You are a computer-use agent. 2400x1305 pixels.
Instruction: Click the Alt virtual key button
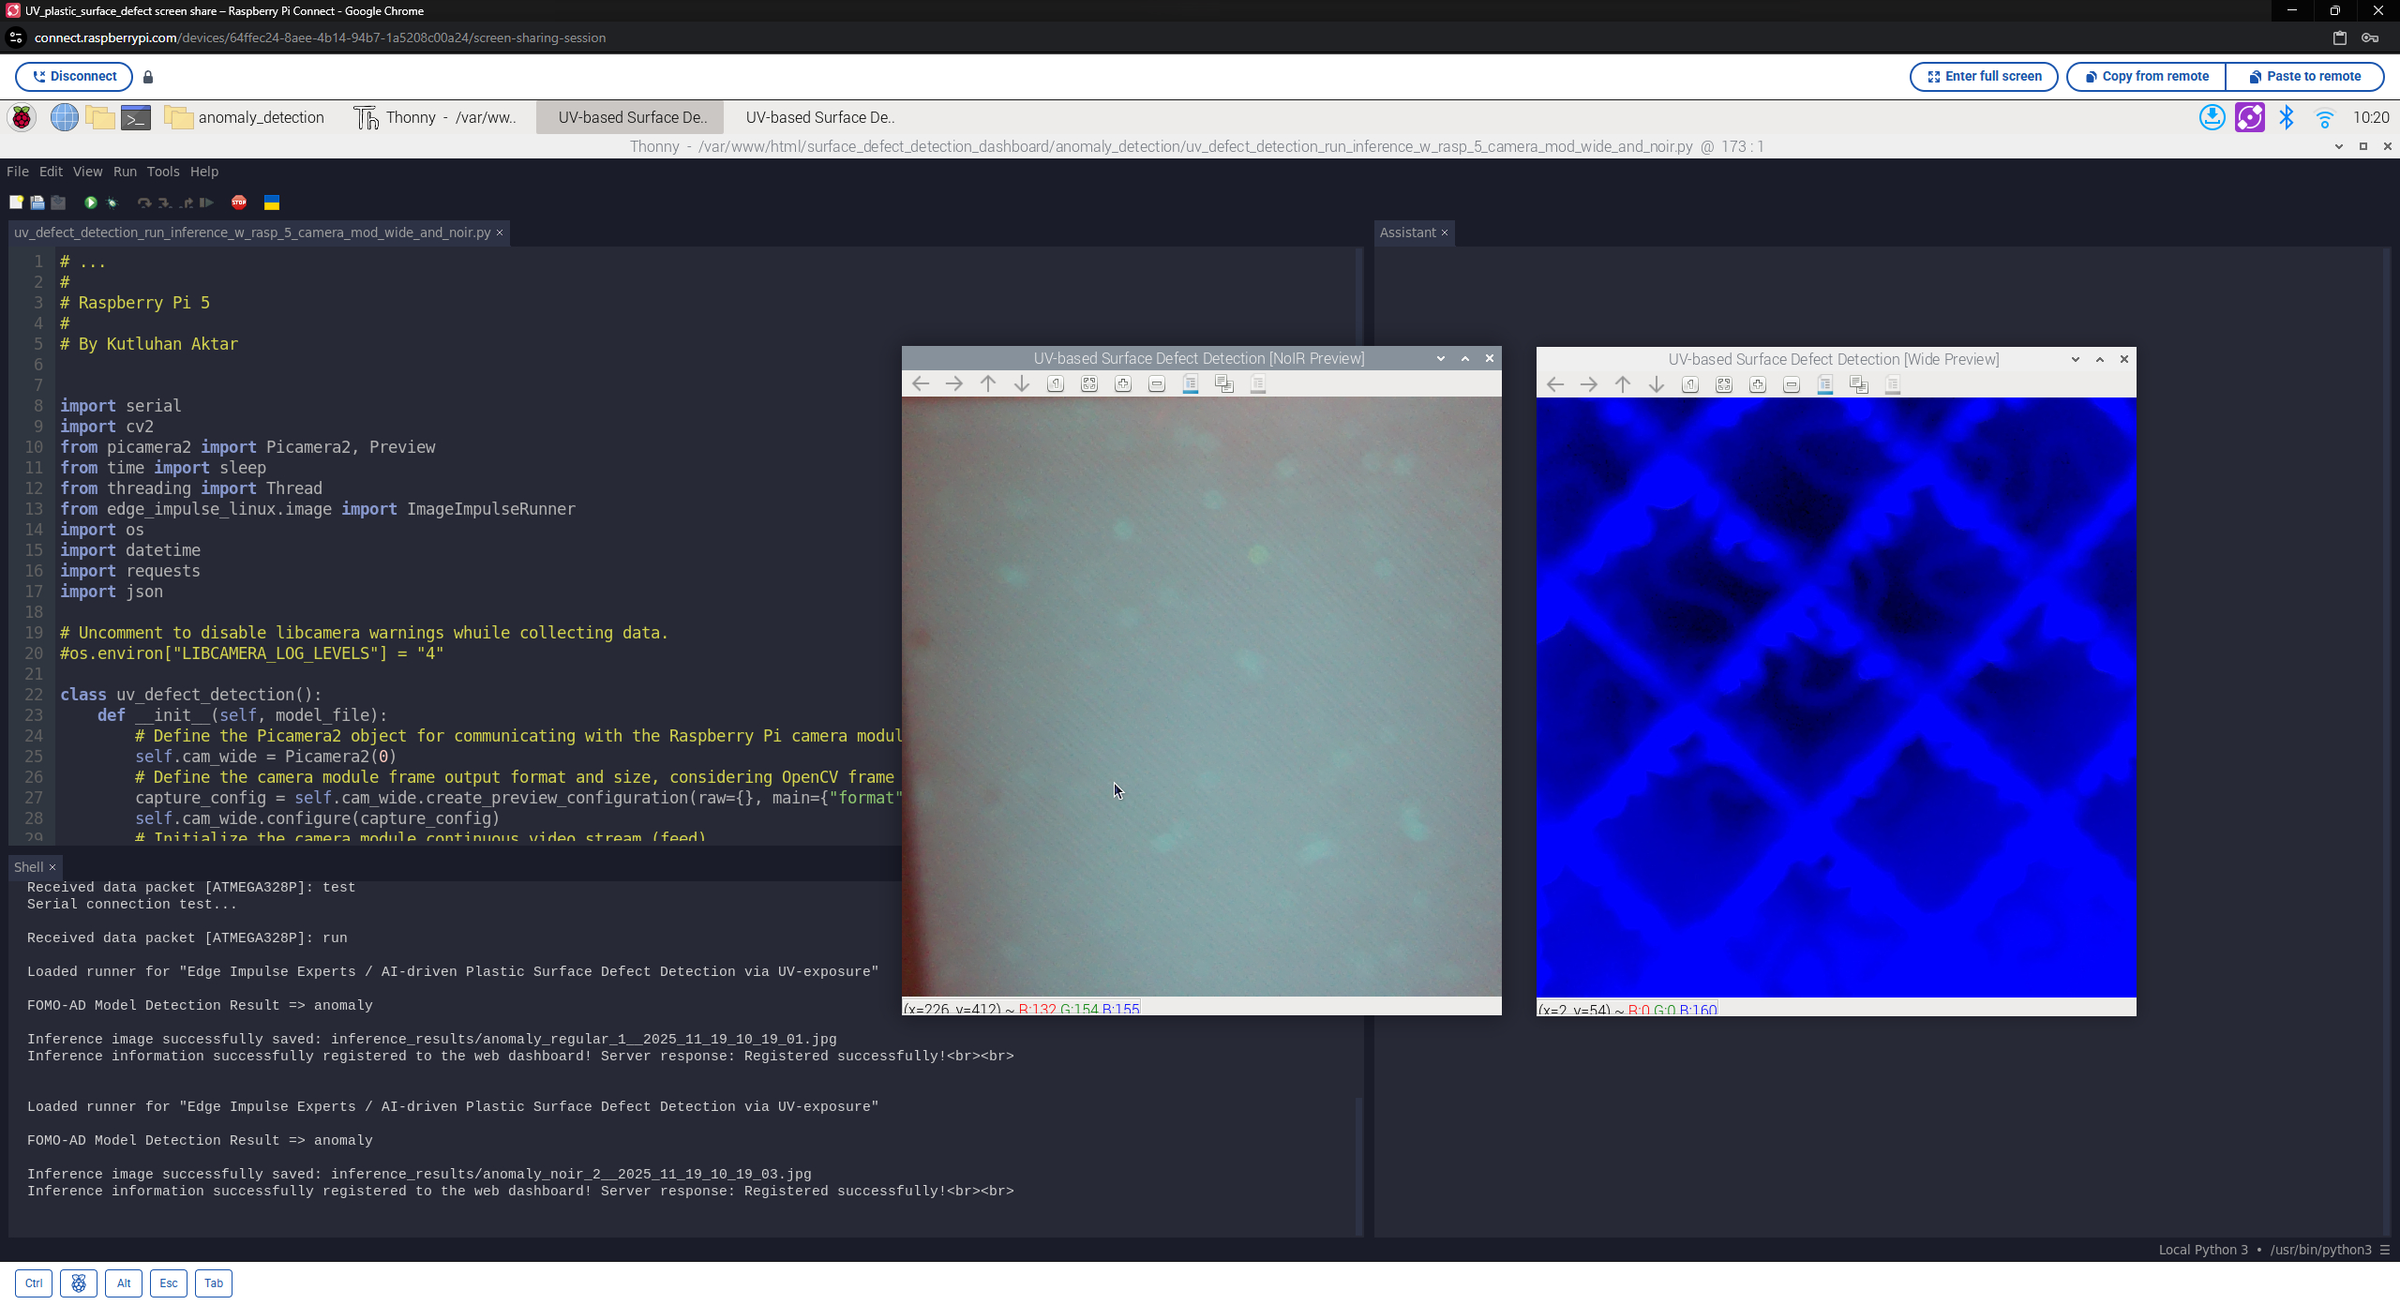[x=123, y=1284]
